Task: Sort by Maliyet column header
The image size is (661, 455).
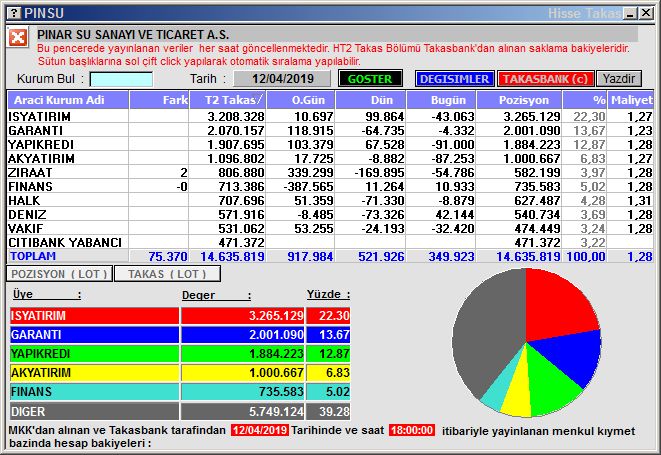Action: click(631, 100)
